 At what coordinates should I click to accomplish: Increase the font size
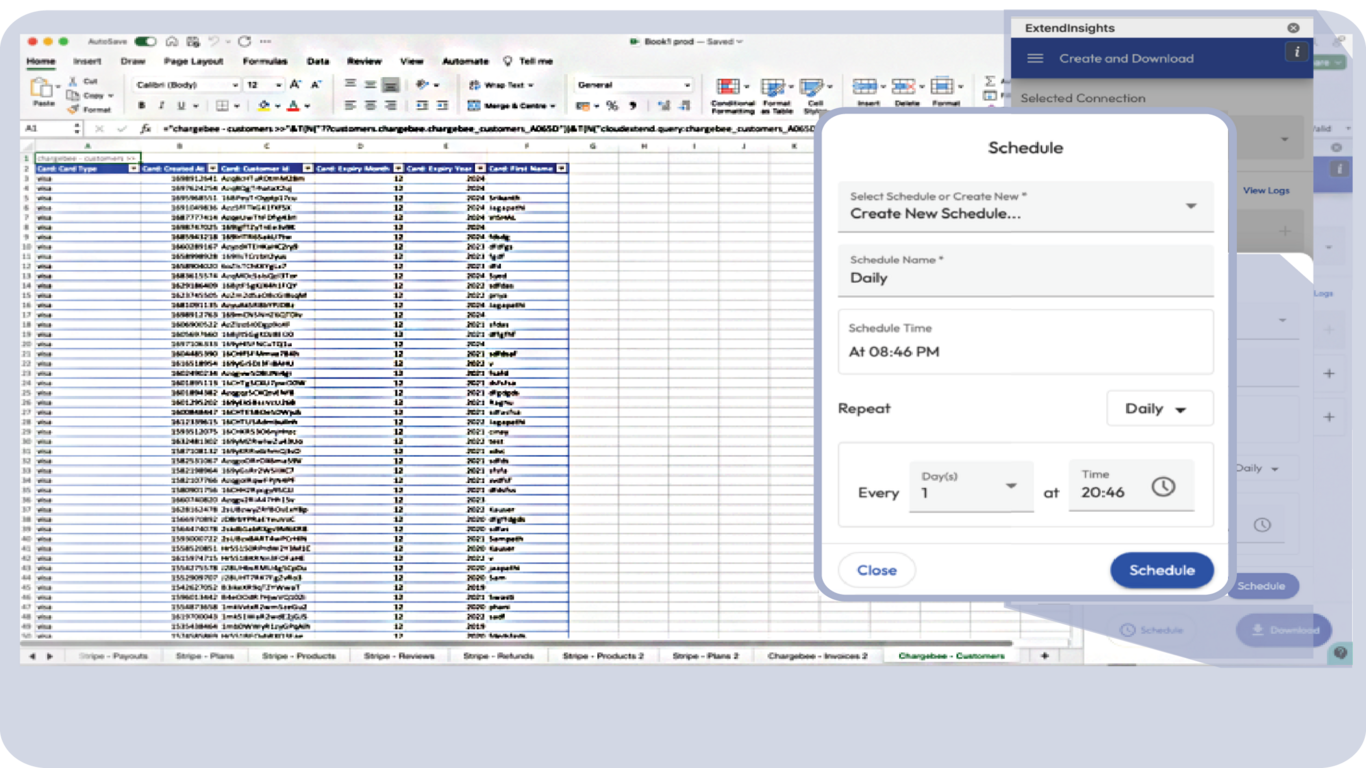pos(296,85)
